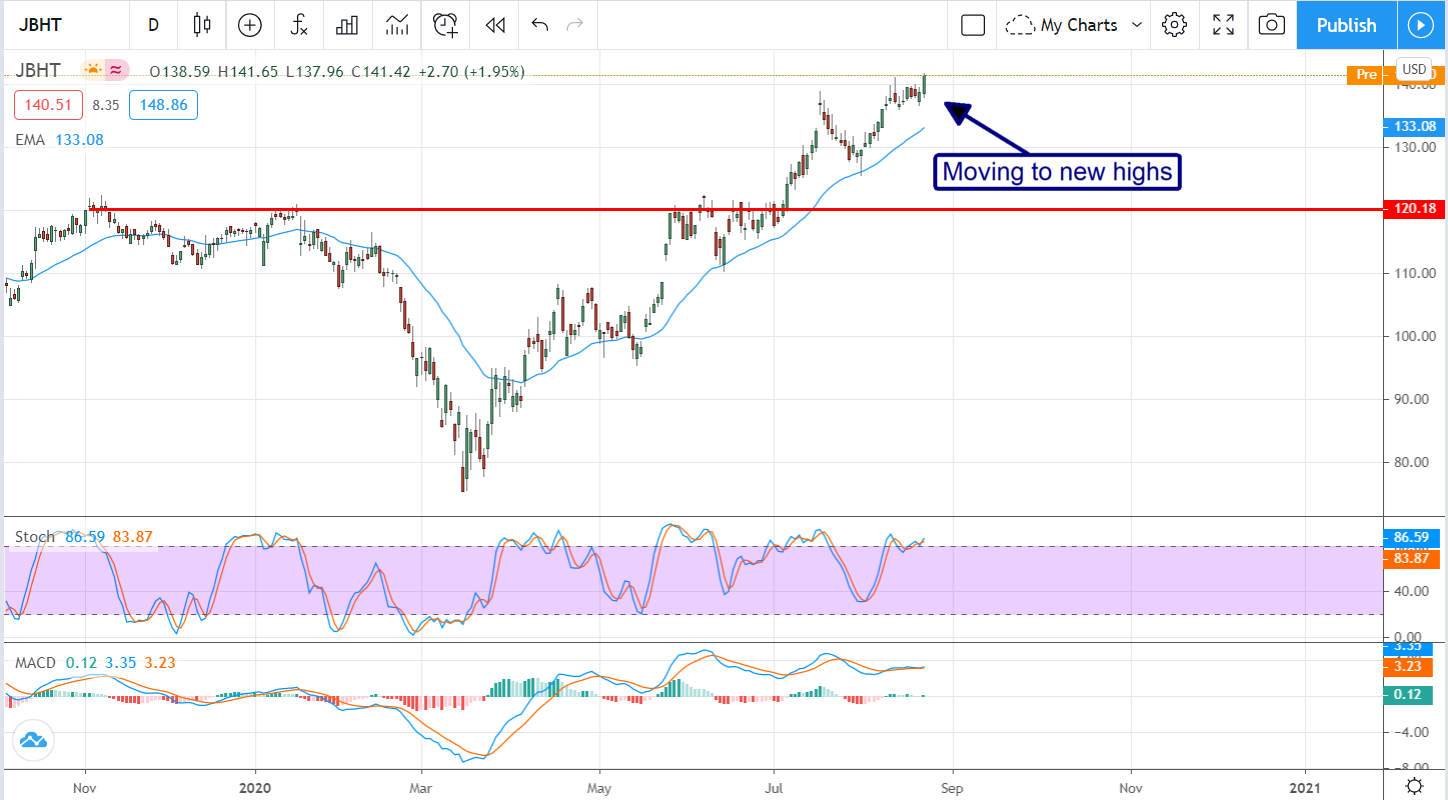Viewport: 1448px width, 800px height.
Task: Click the play button next to Publish
Action: click(x=1421, y=25)
